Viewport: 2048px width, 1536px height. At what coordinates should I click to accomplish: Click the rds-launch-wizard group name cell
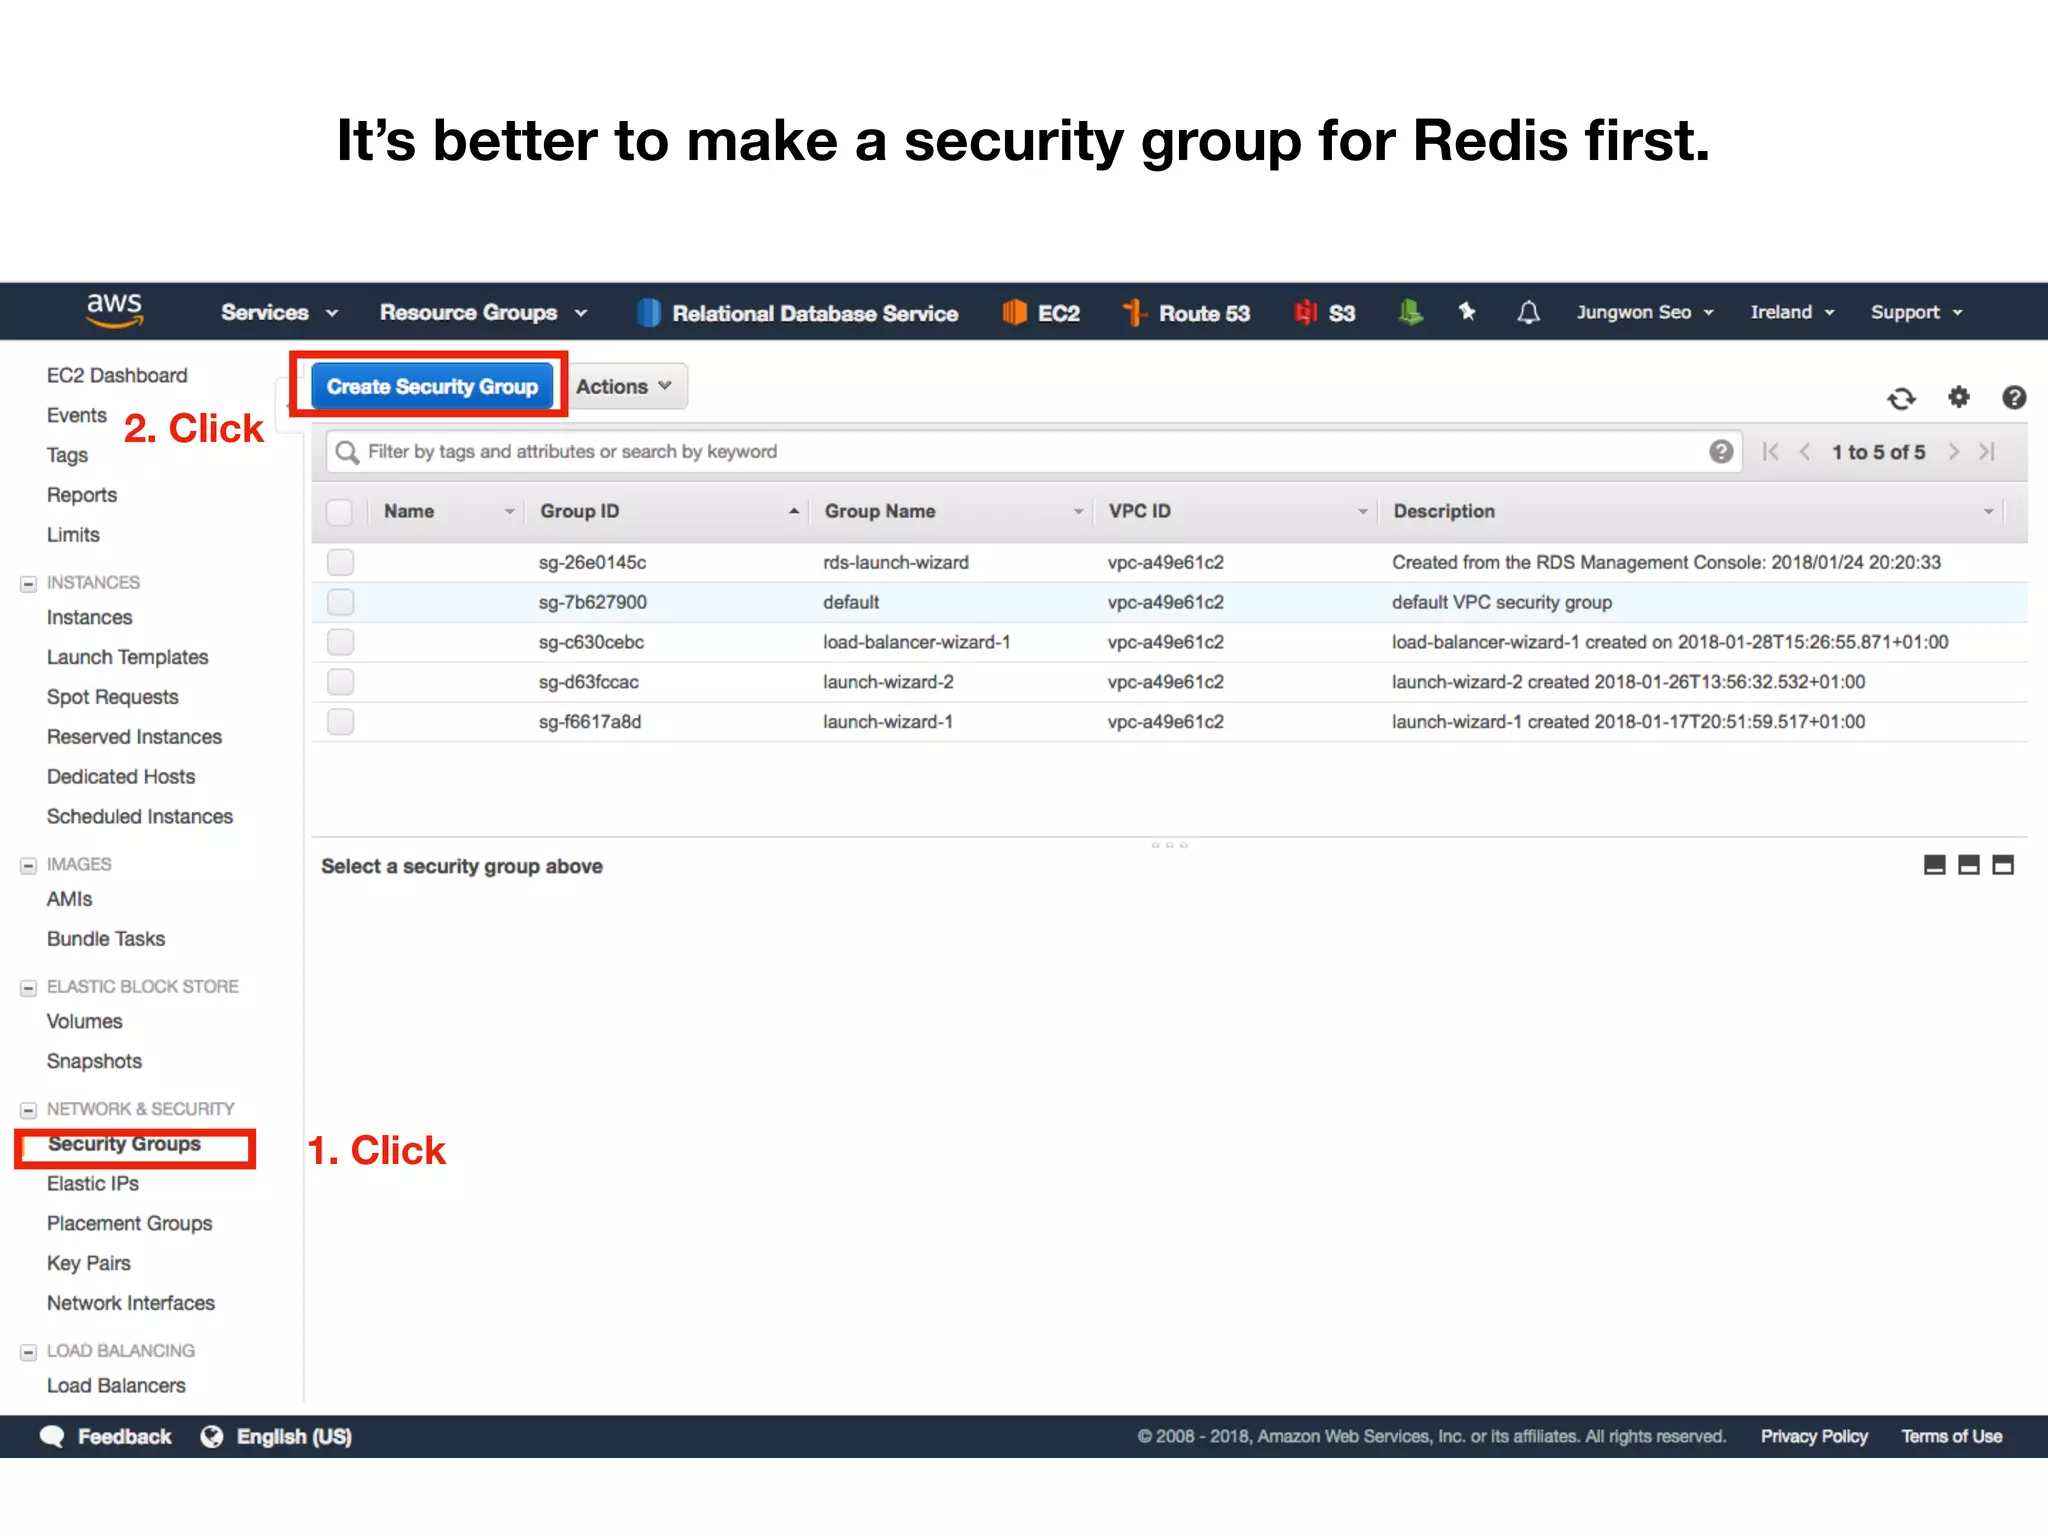click(895, 562)
